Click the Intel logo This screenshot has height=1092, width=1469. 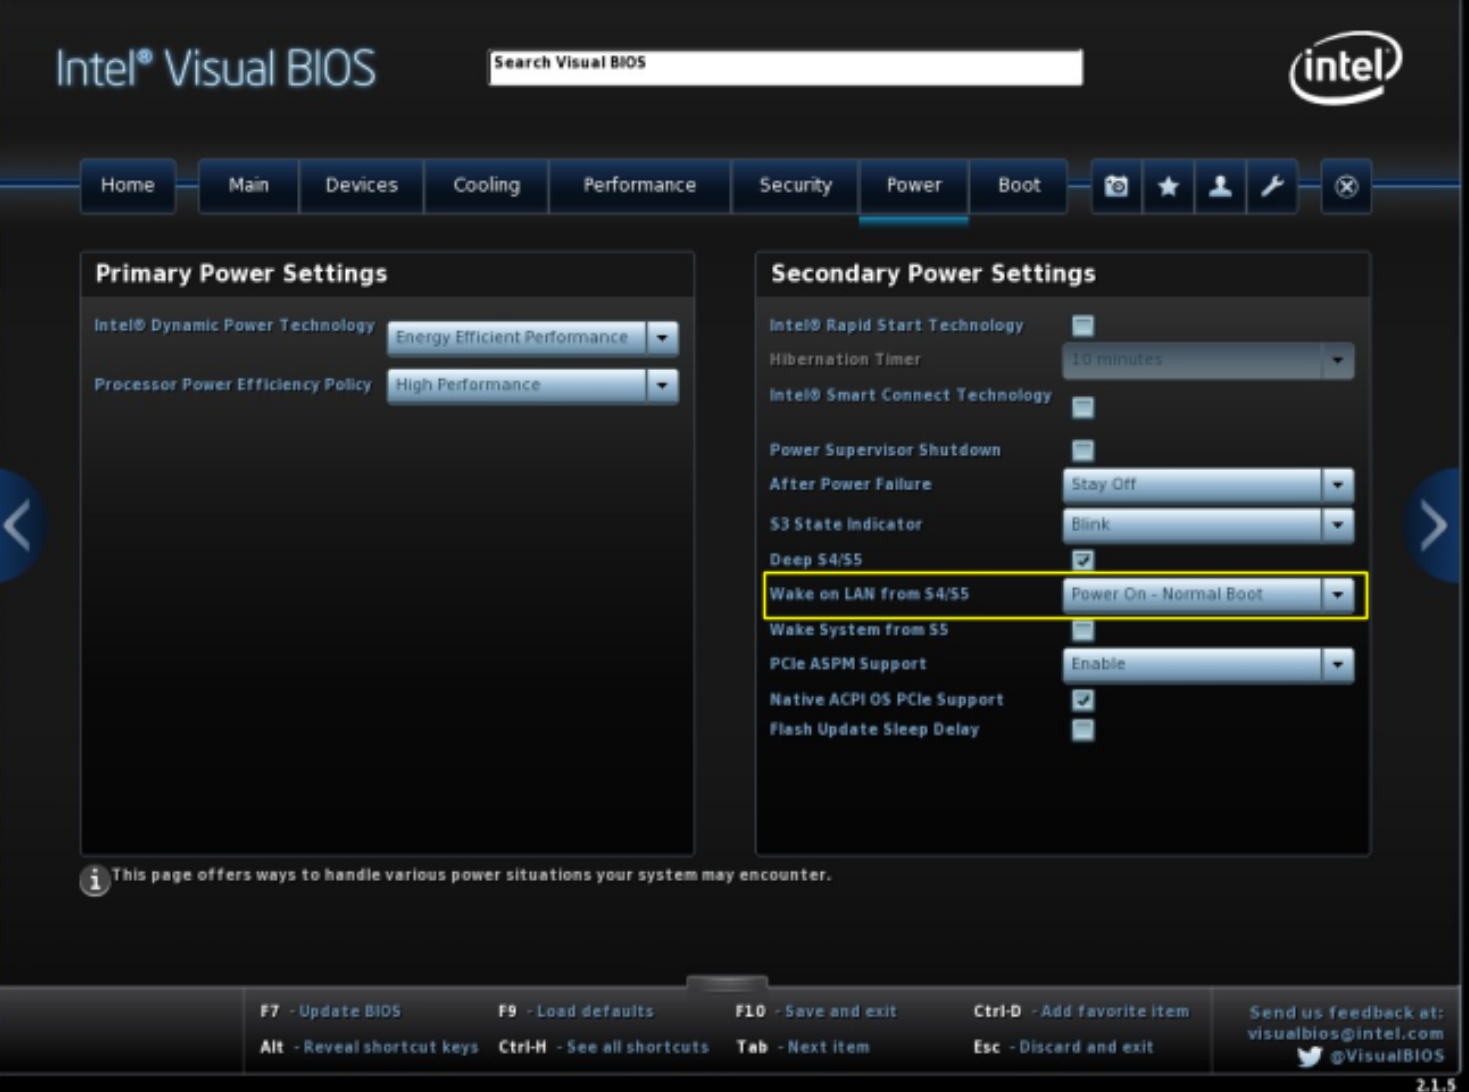(x=1346, y=68)
